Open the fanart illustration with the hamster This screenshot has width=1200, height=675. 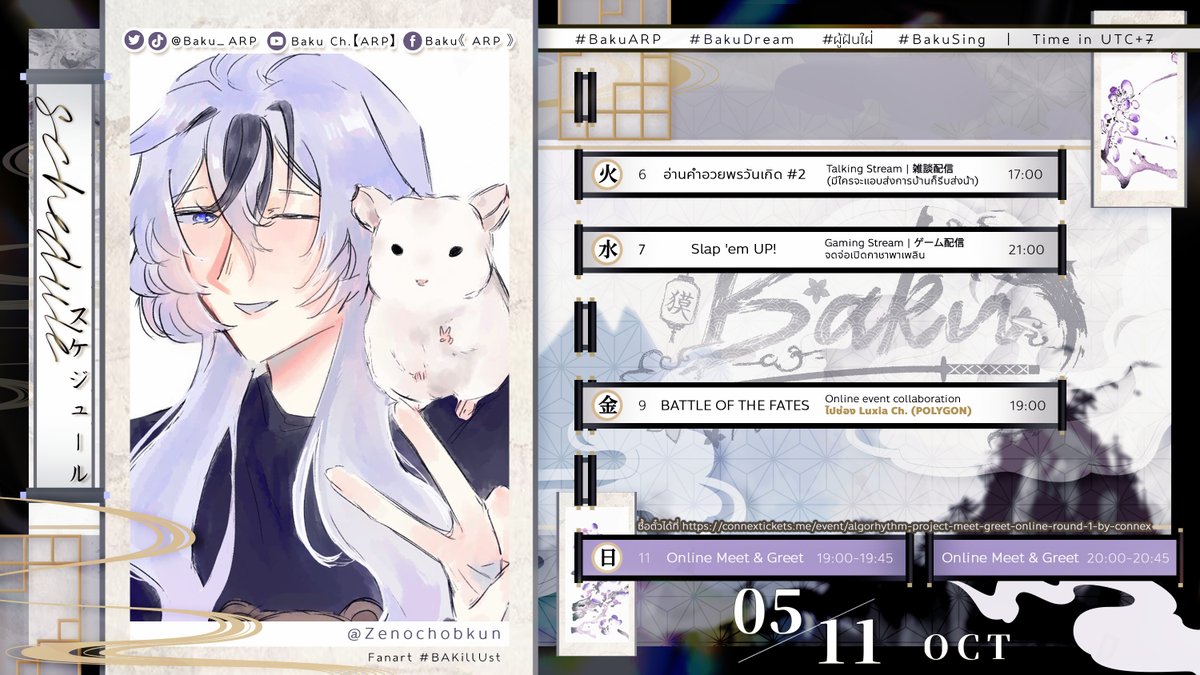319,337
